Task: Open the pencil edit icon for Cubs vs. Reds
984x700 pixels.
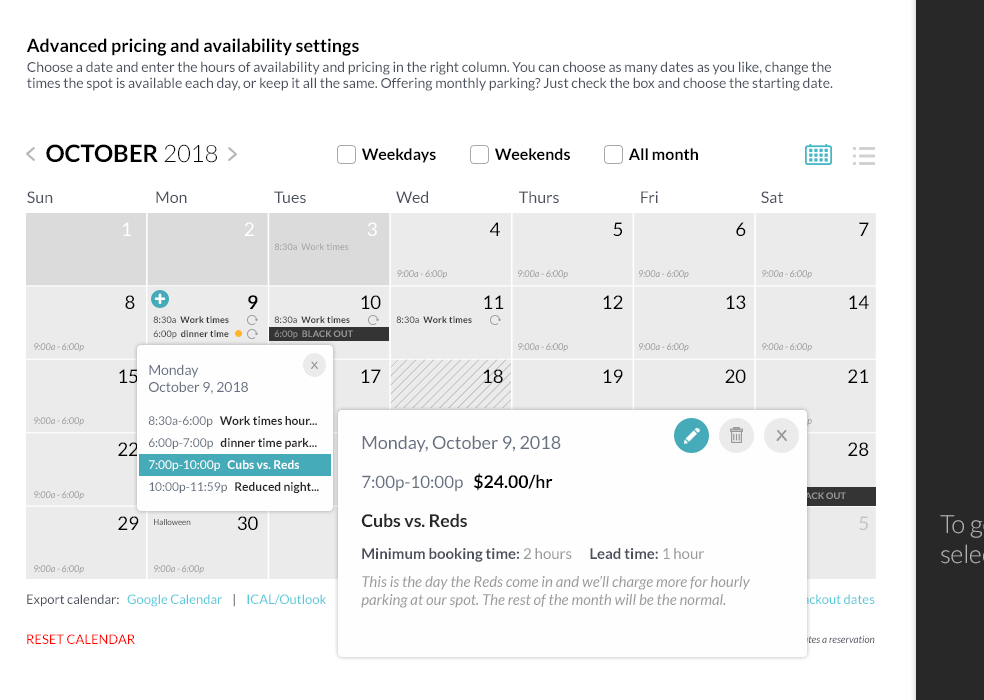Action: 691,435
